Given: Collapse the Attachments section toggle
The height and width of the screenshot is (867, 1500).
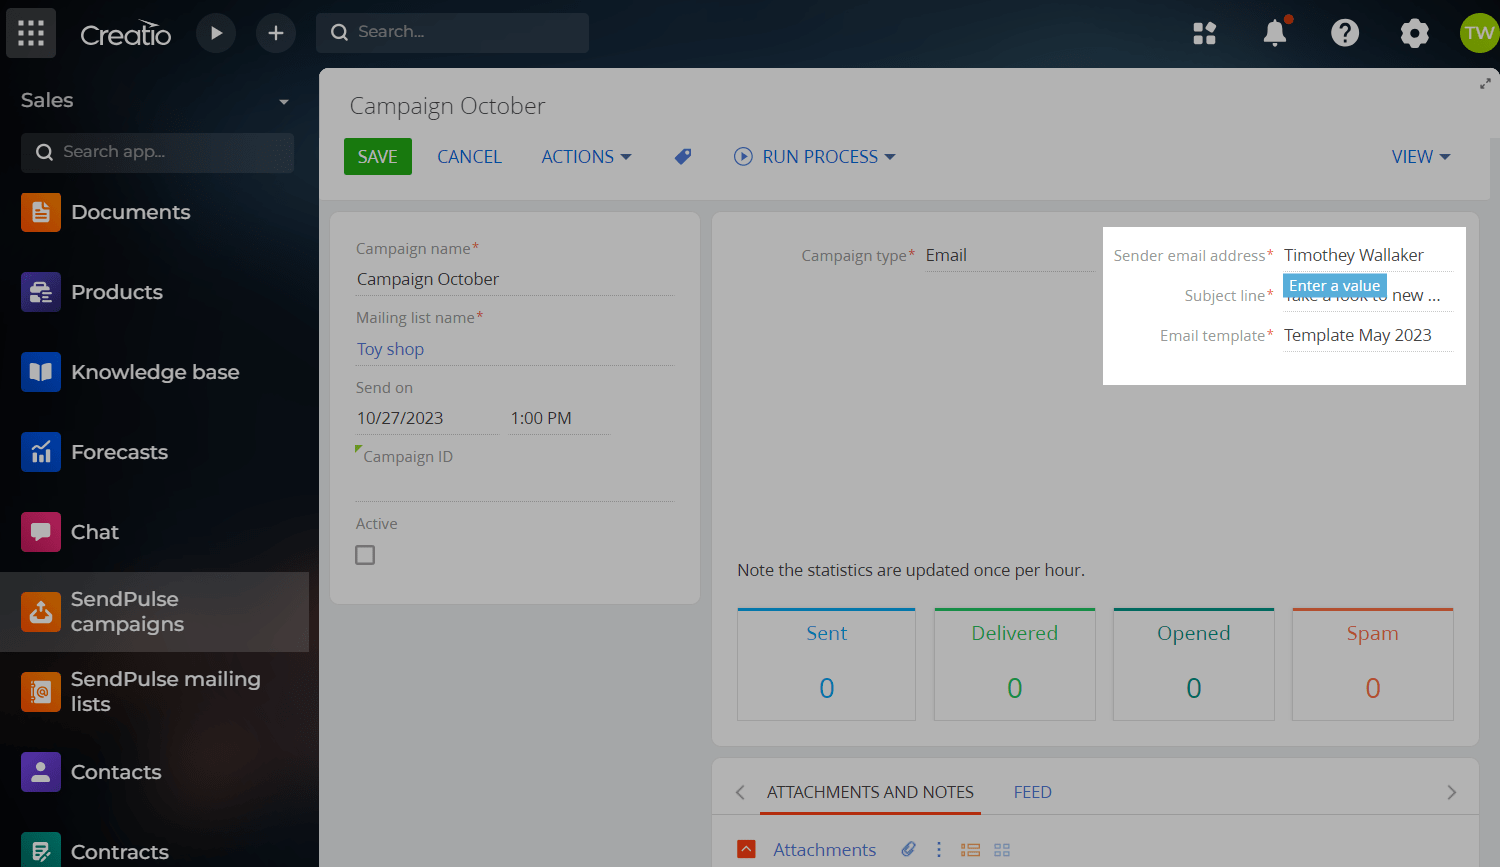Looking at the screenshot, I should 746,849.
